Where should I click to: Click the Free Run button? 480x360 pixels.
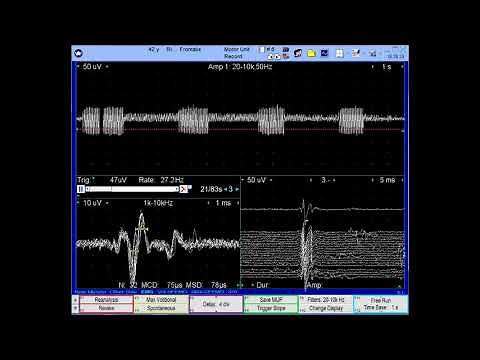pyautogui.click(x=381, y=300)
